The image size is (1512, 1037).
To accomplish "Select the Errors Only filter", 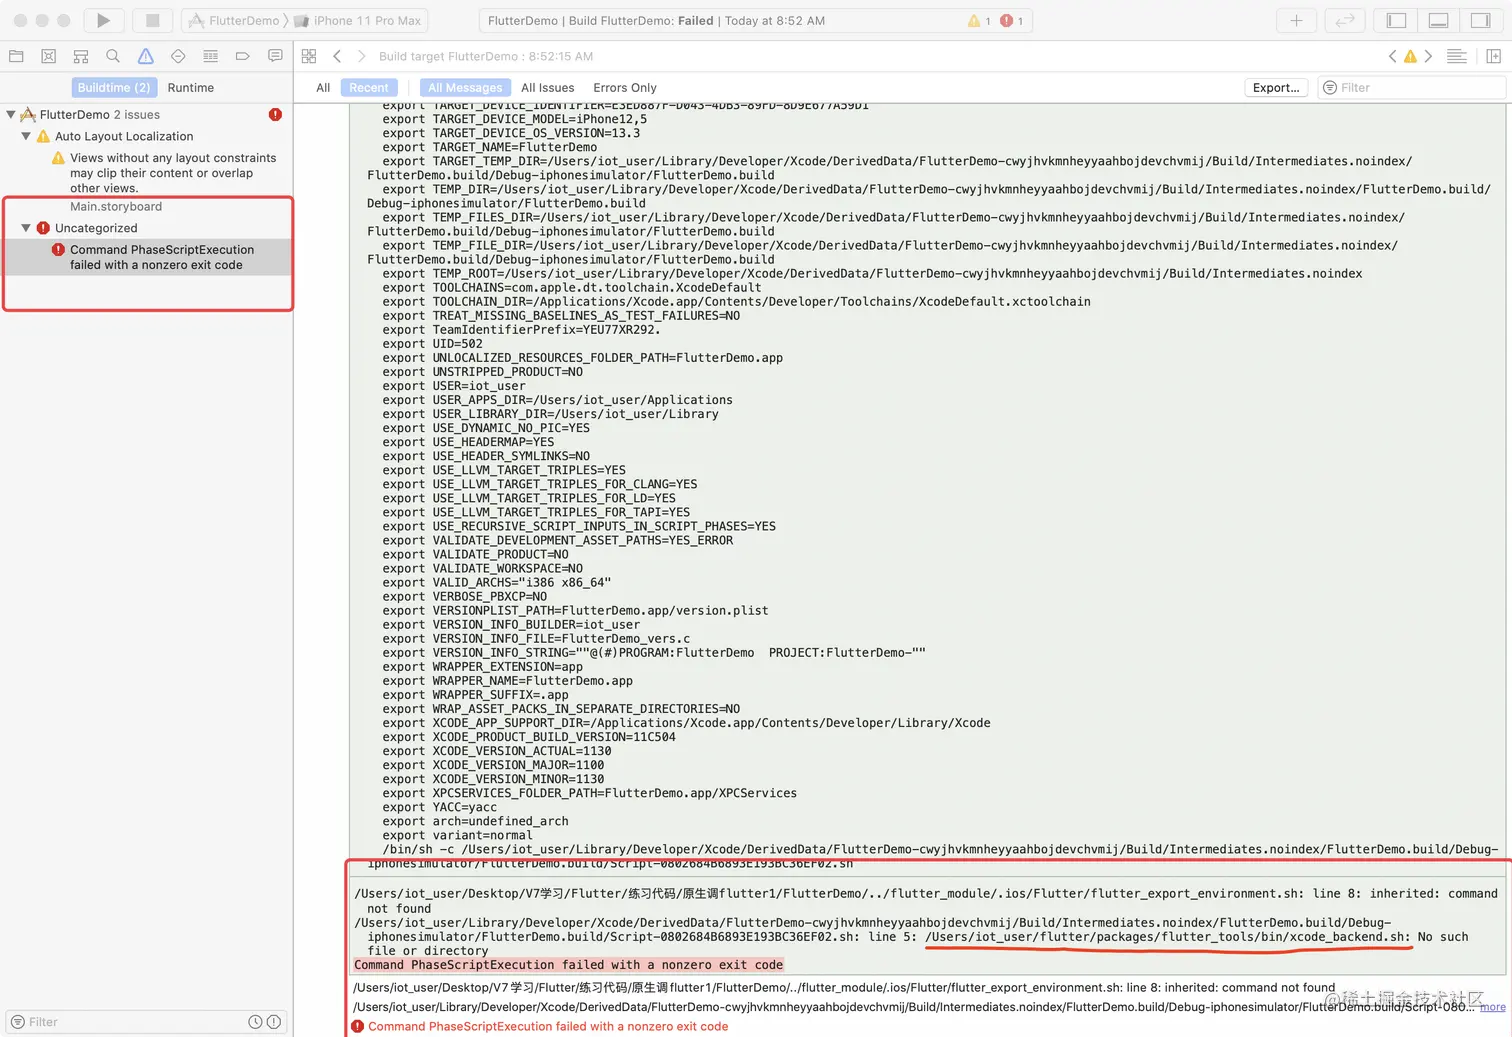I will point(625,87).
